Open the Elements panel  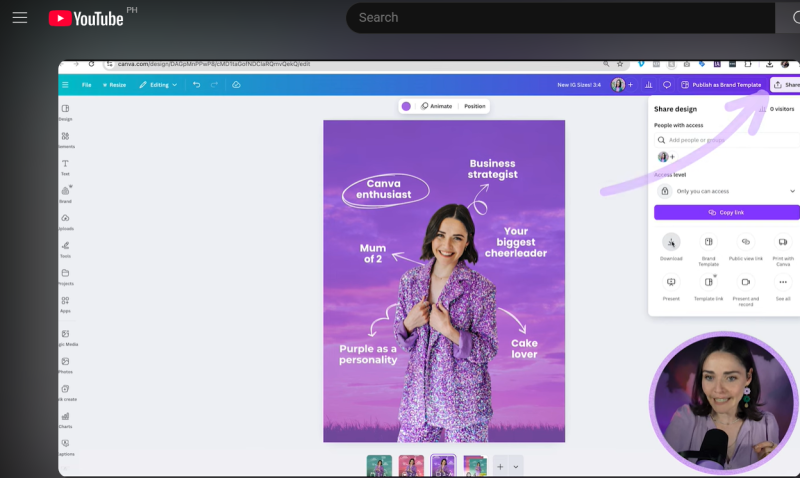(65, 140)
